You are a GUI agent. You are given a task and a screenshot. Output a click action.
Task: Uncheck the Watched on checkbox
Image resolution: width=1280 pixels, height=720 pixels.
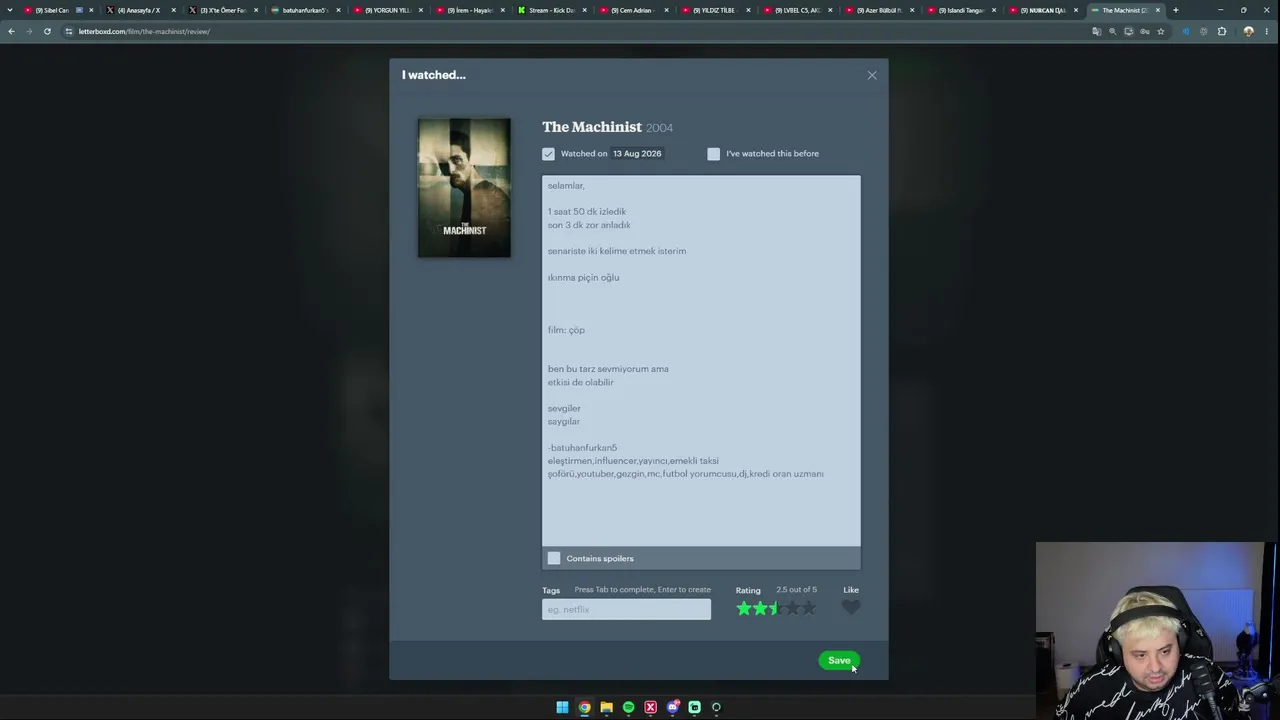[x=548, y=154]
